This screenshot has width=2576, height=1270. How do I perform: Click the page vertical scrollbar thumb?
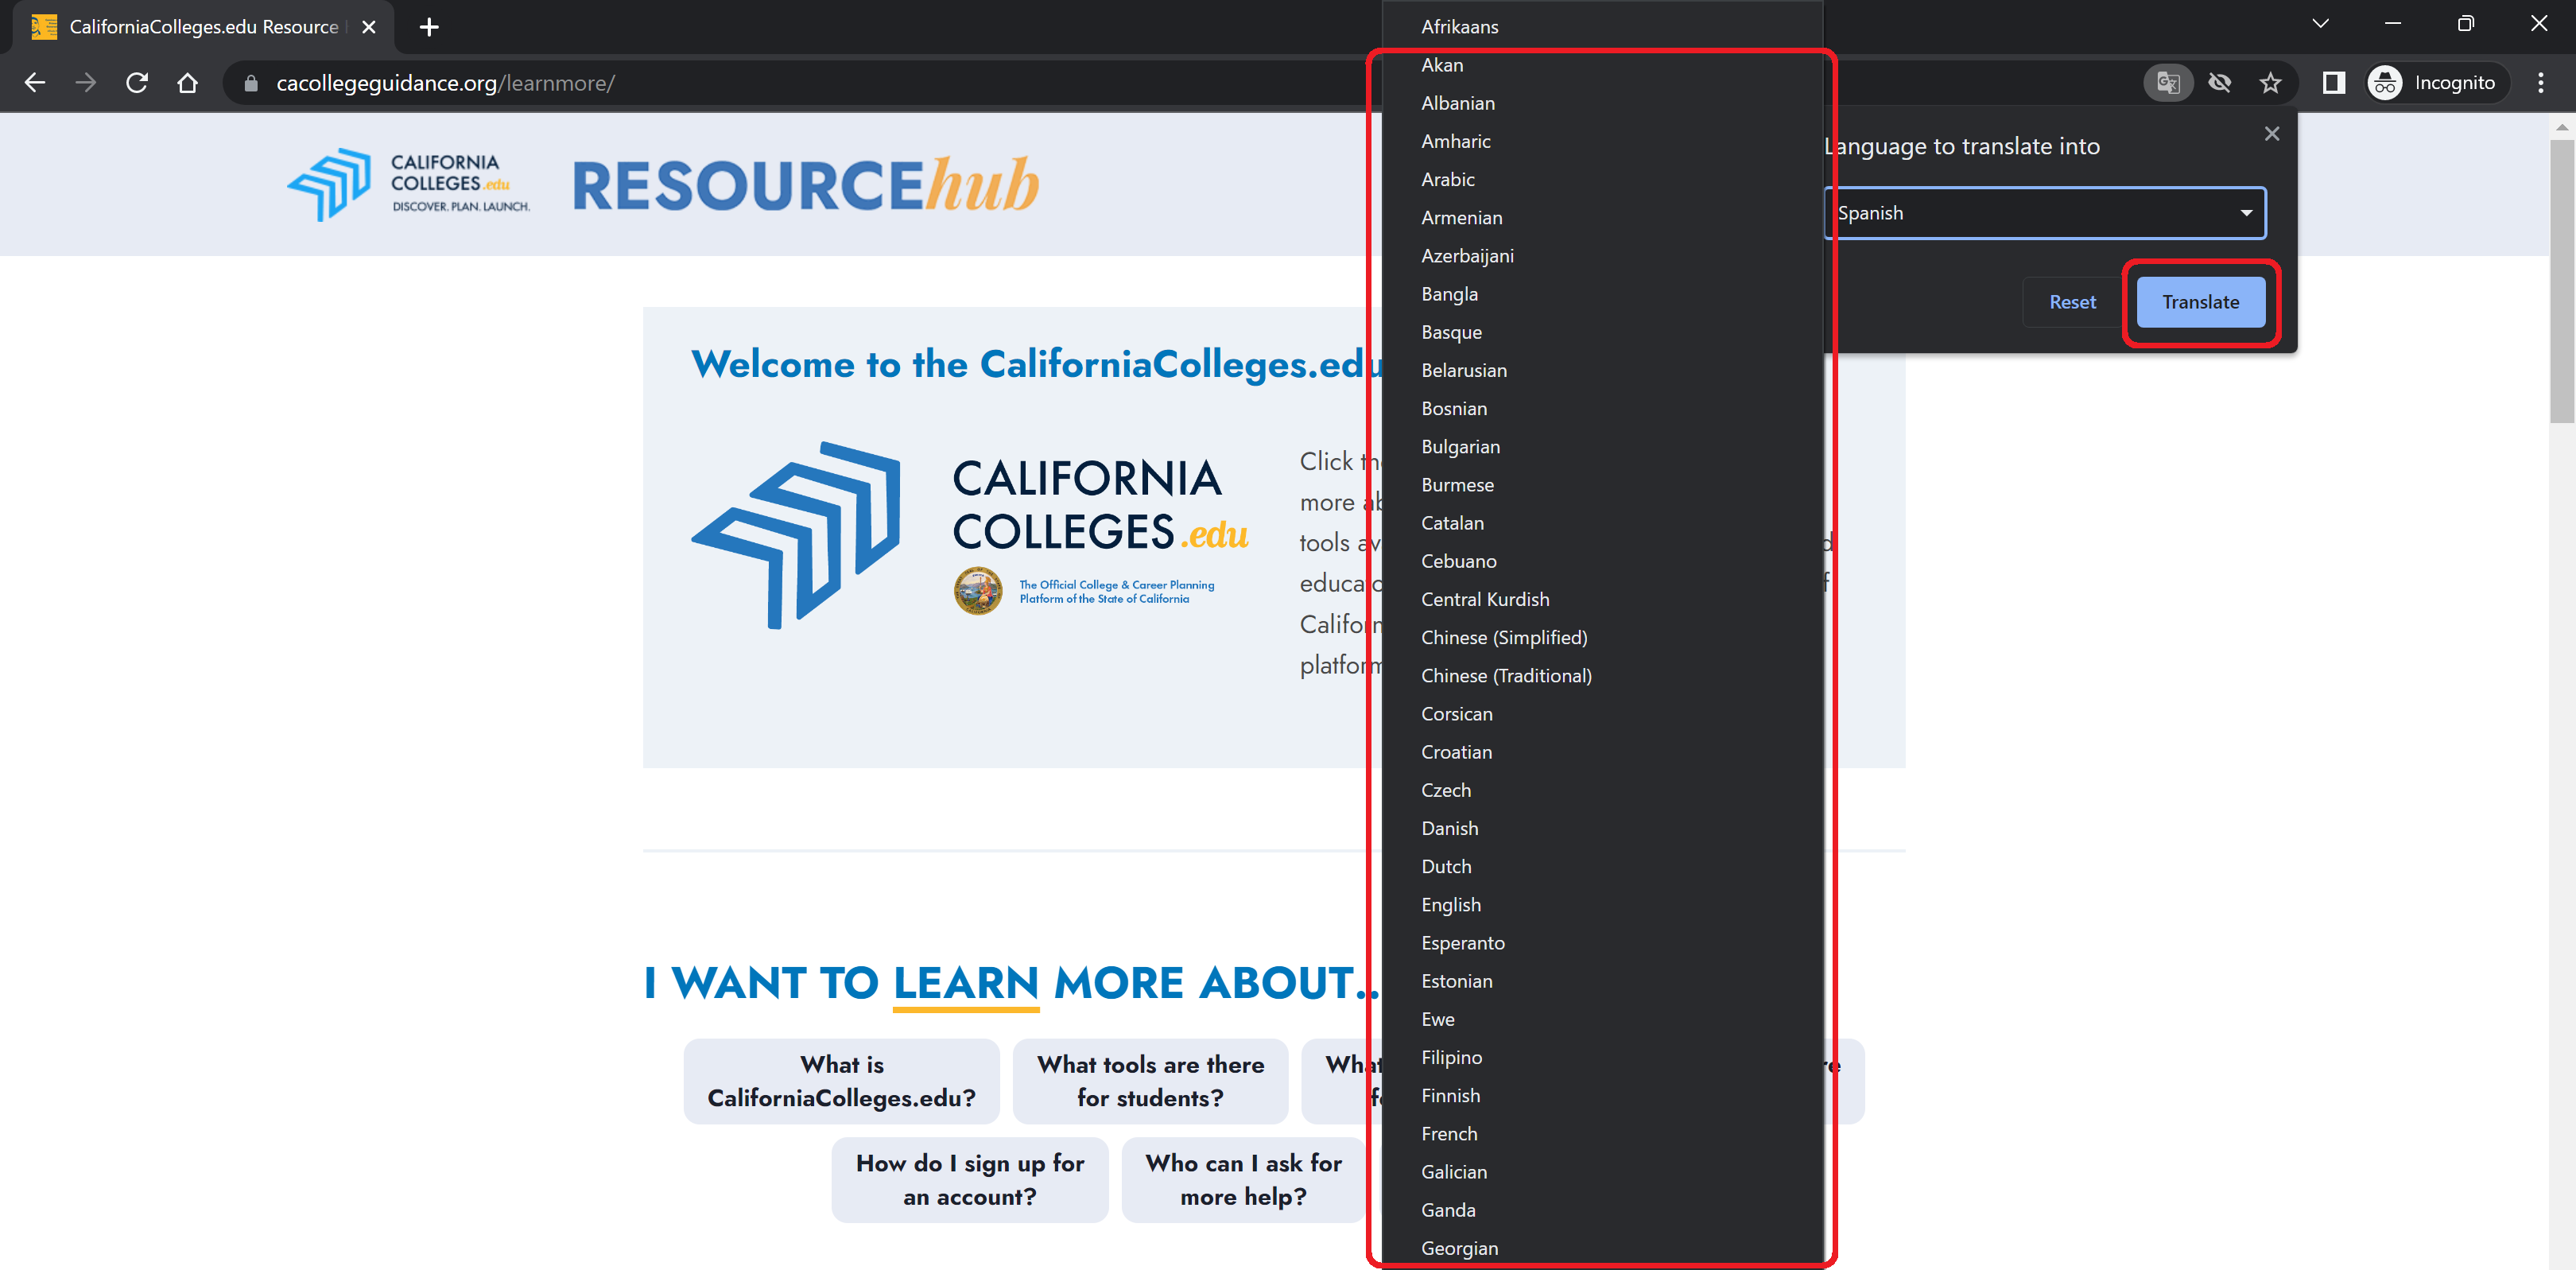(x=2561, y=281)
